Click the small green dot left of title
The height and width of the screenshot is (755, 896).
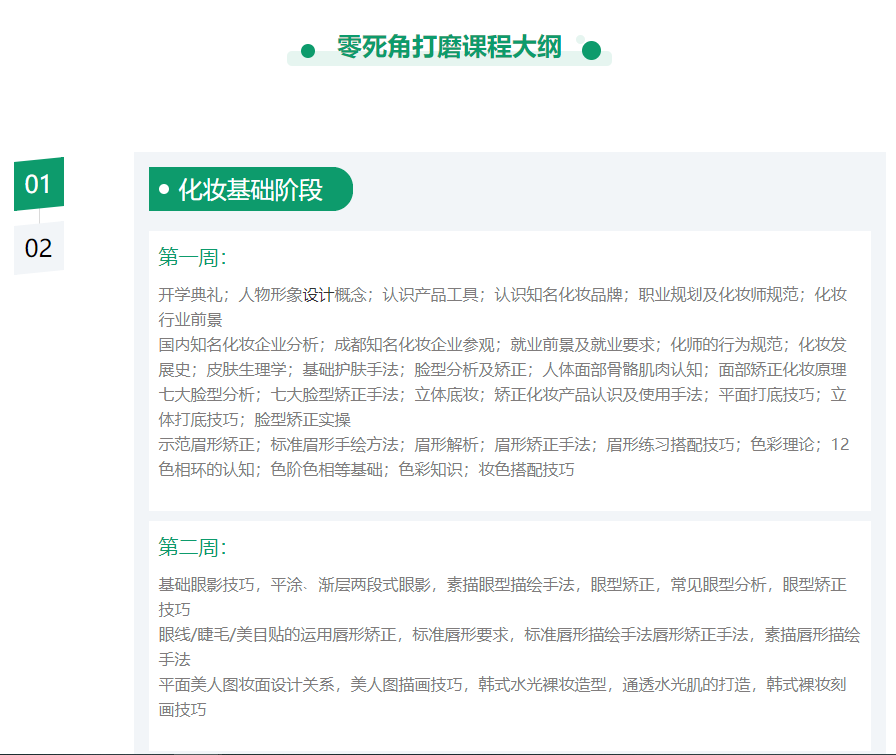click(x=308, y=51)
